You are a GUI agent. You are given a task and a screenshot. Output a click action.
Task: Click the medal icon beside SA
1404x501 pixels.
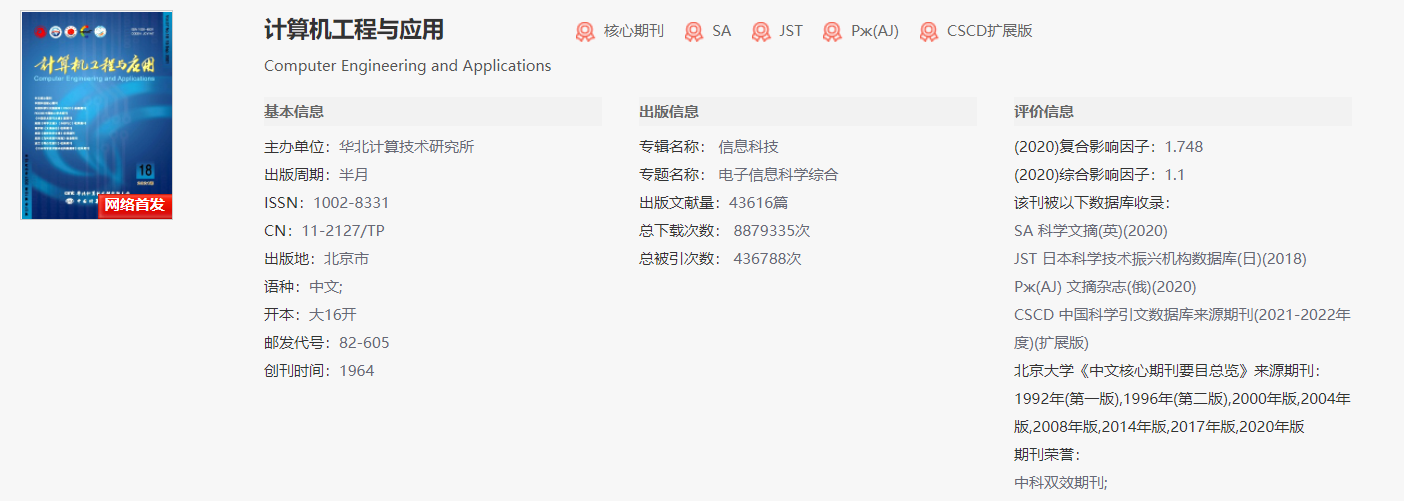(694, 32)
